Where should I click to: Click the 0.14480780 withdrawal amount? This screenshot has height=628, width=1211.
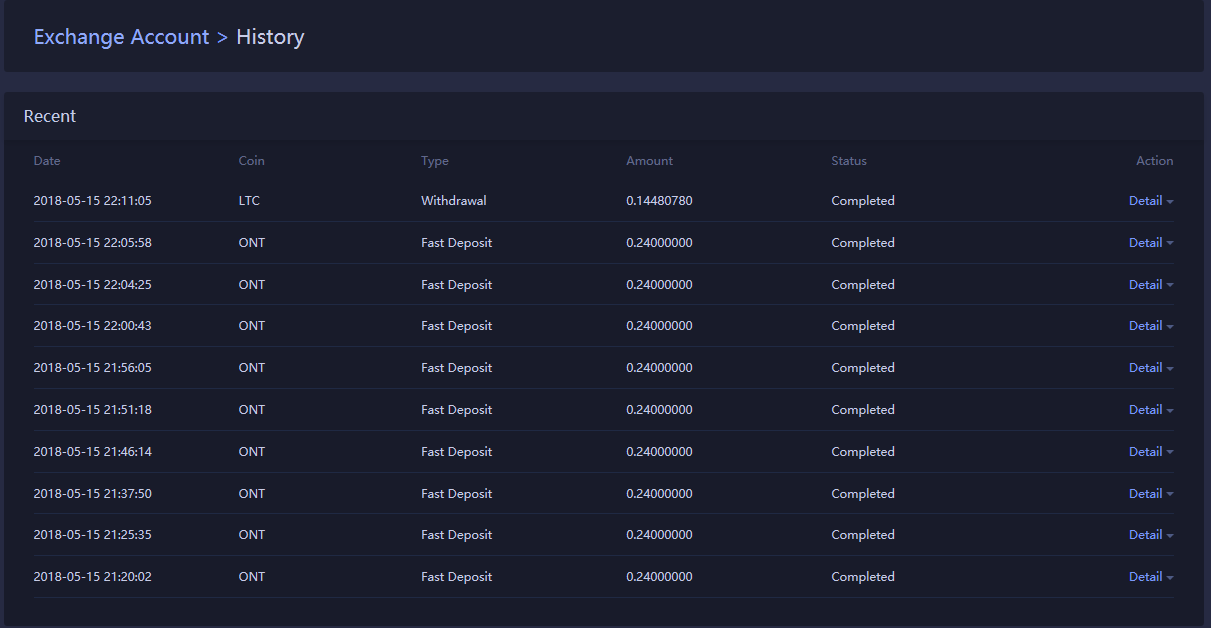point(659,201)
